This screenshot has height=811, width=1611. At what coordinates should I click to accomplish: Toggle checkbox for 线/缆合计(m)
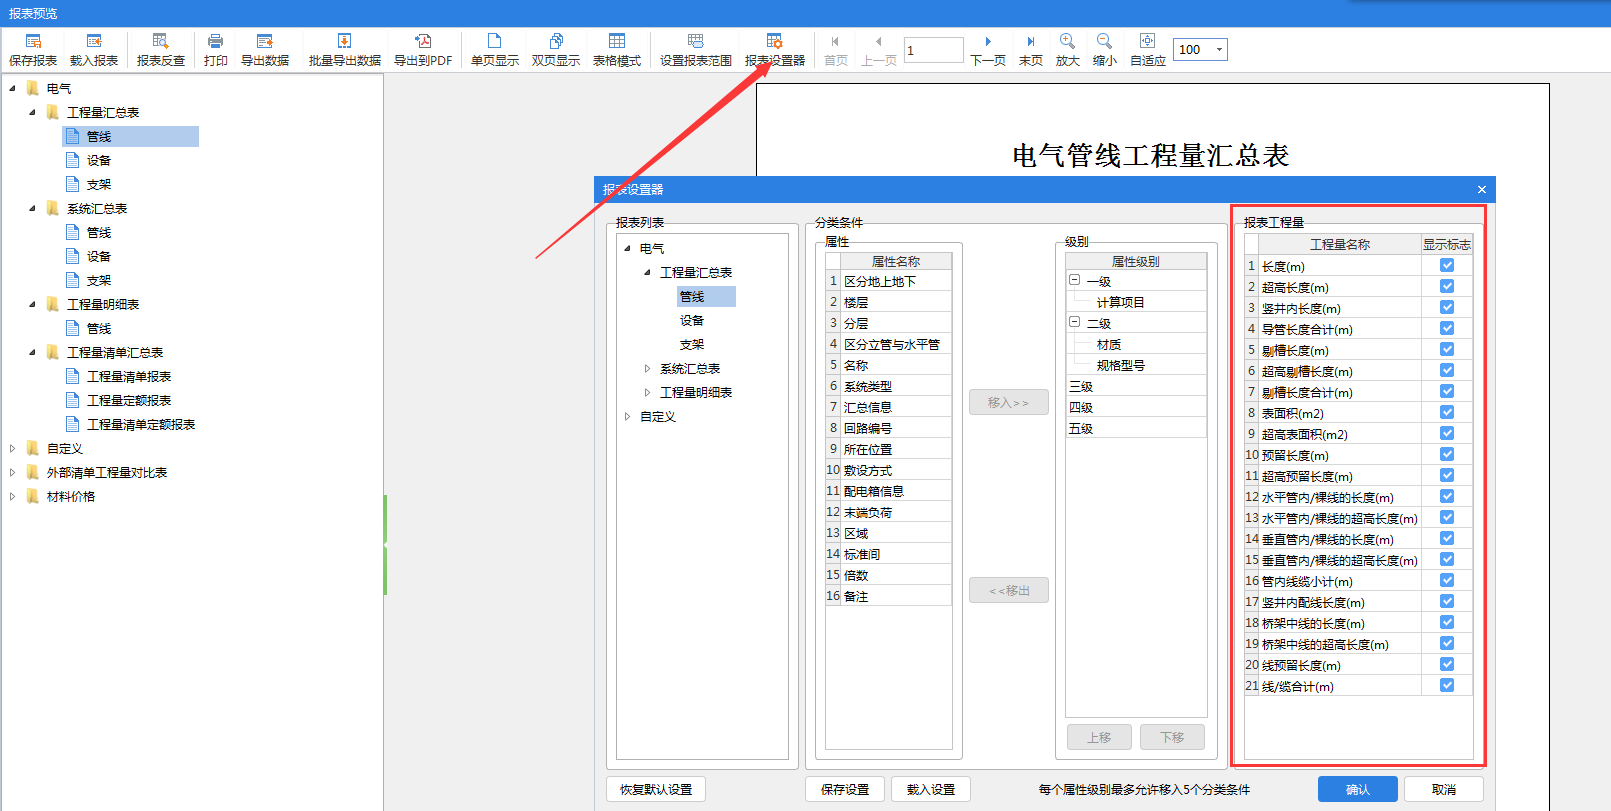tap(1447, 686)
